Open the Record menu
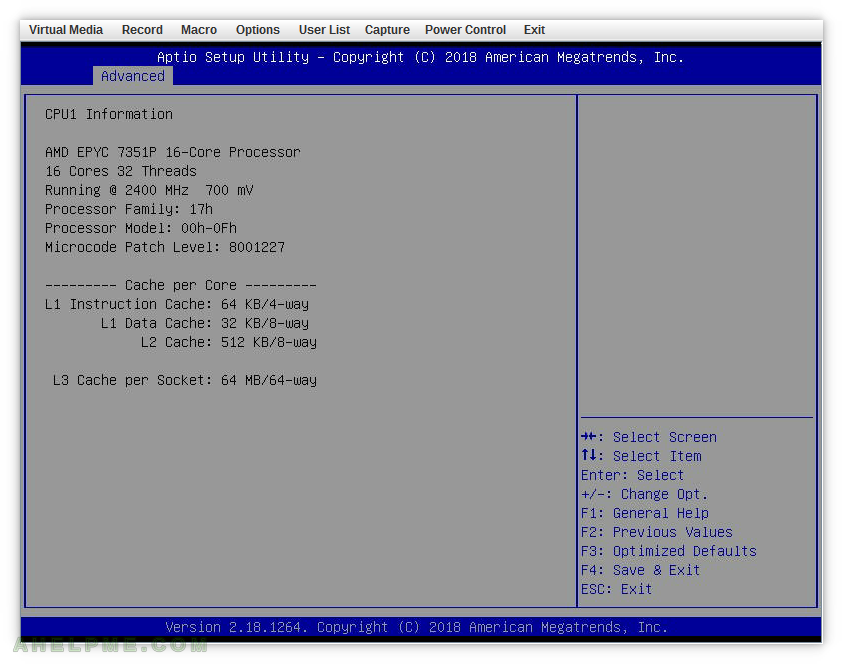The width and height of the screenshot is (843, 664). click(x=142, y=30)
